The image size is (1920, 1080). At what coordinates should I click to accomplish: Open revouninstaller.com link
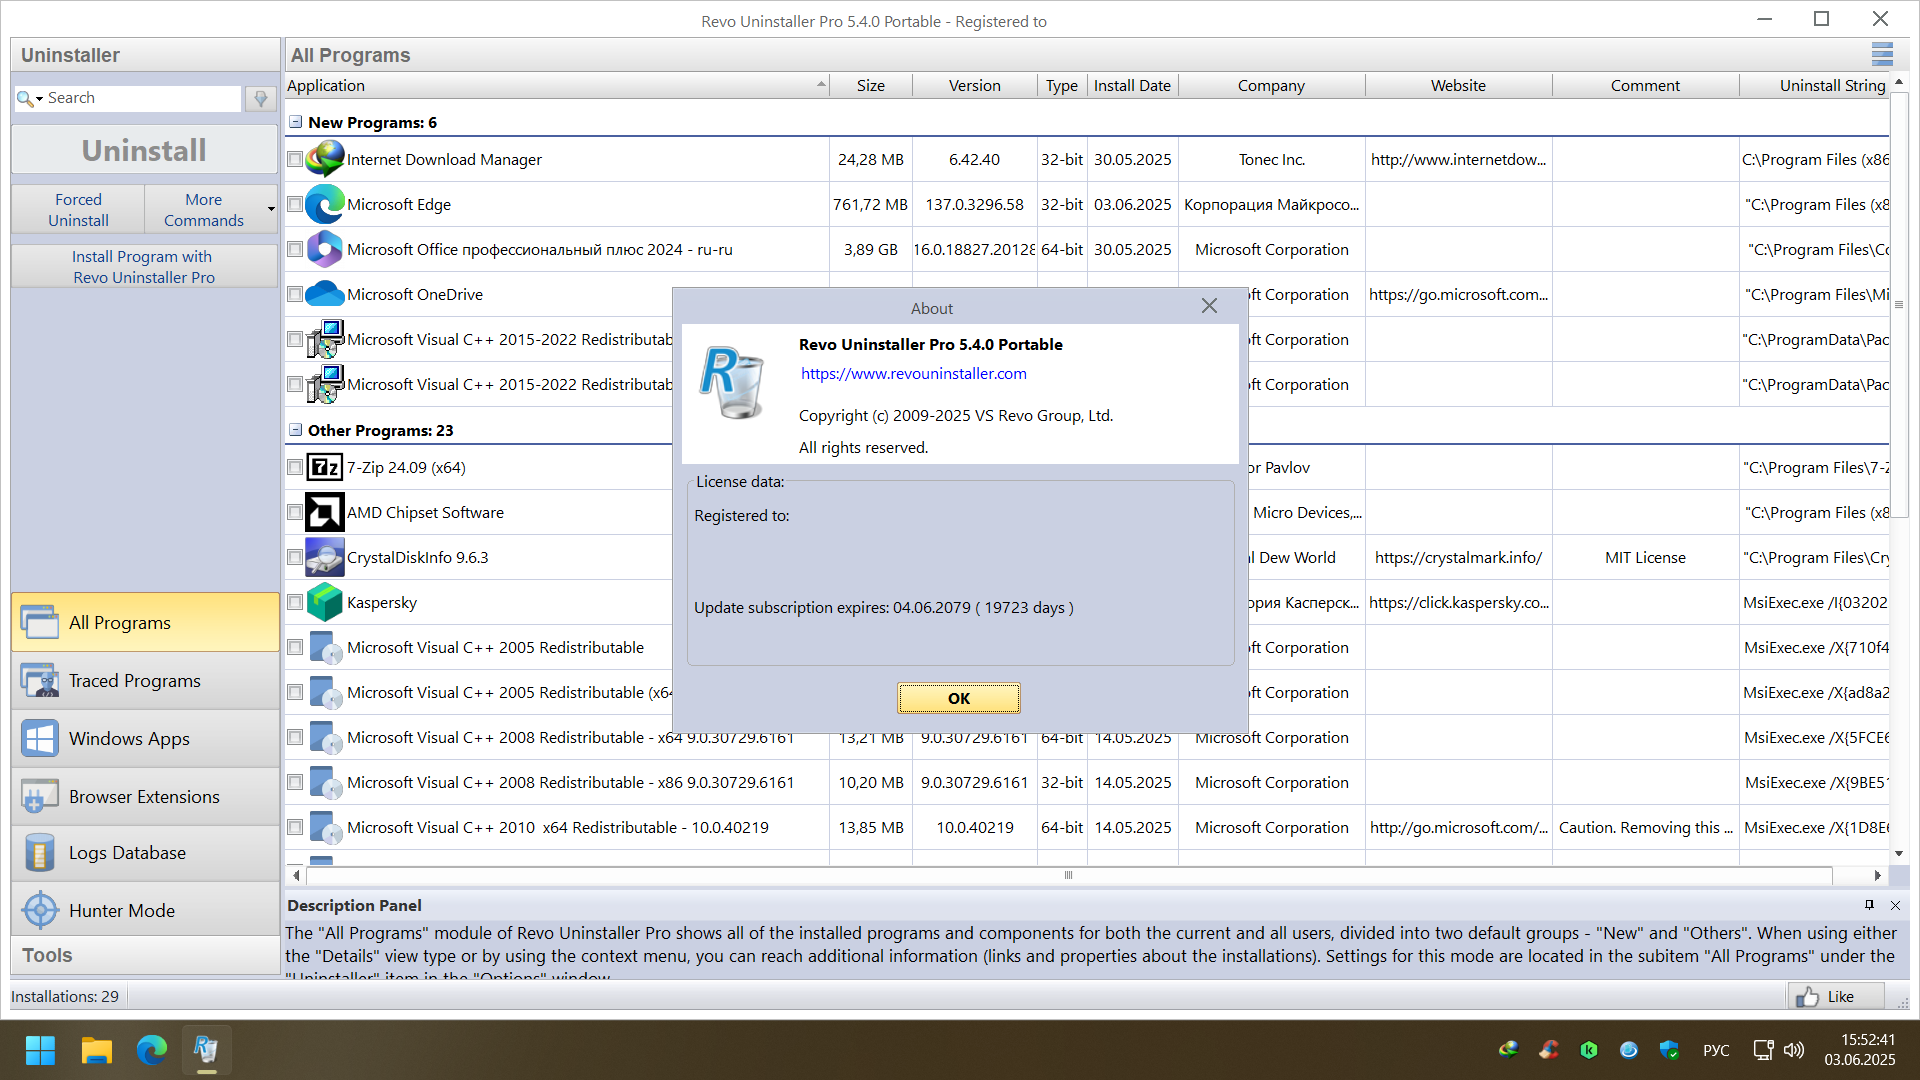(913, 373)
